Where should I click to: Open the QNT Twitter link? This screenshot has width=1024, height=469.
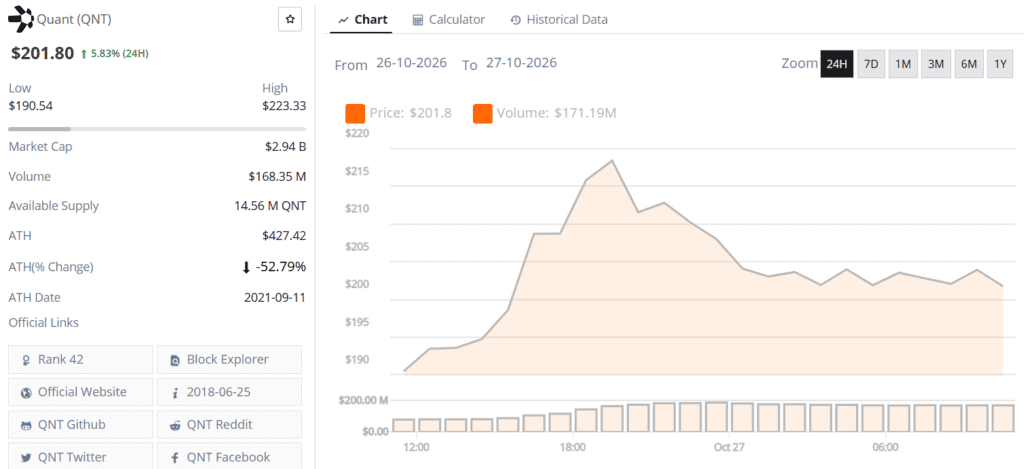[80, 457]
